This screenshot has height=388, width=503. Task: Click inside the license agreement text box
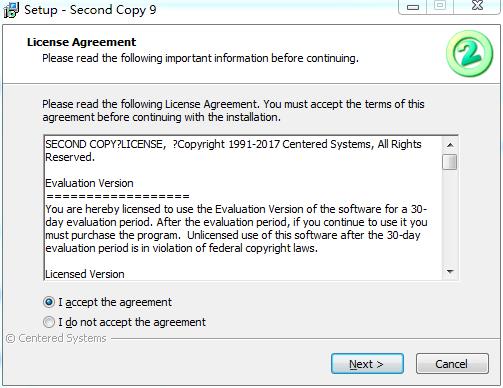243,208
